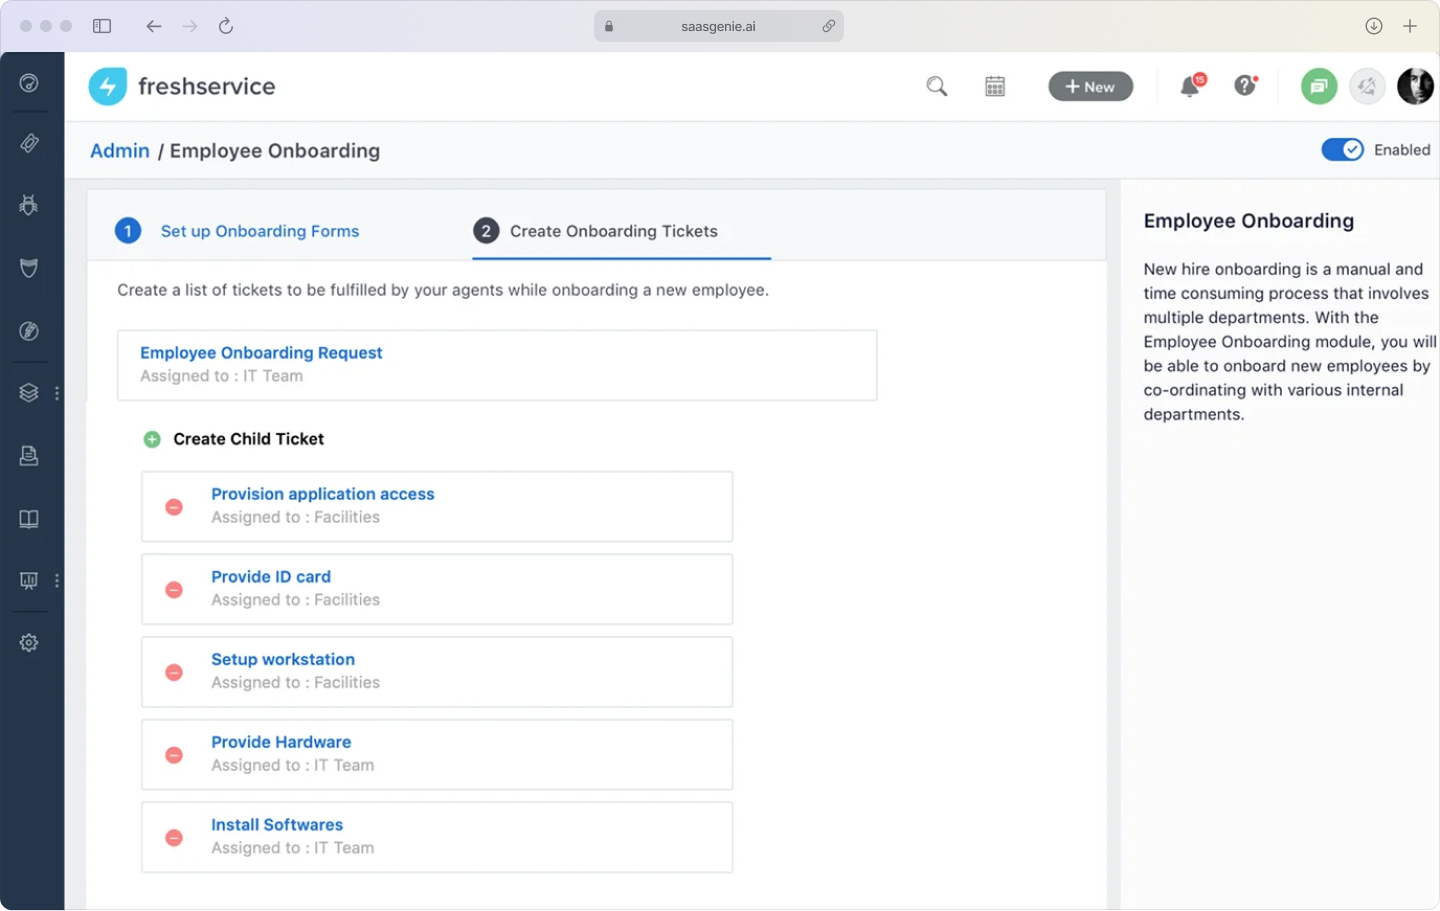Image resolution: width=1440 pixels, height=911 pixels.
Task: Select the tickets tag icon in the sidebar
Action: [x=28, y=143]
